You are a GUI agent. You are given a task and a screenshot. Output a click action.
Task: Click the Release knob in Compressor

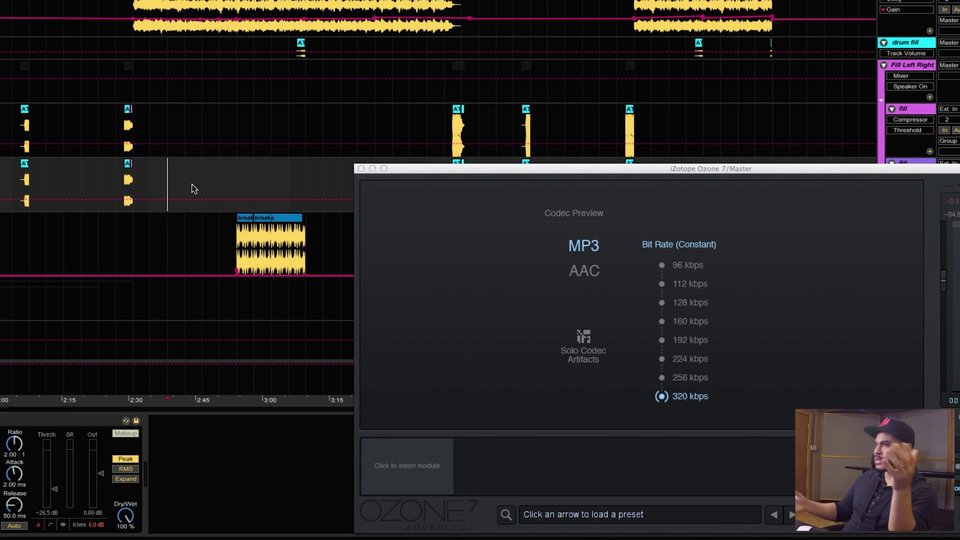[x=14, y=504]
